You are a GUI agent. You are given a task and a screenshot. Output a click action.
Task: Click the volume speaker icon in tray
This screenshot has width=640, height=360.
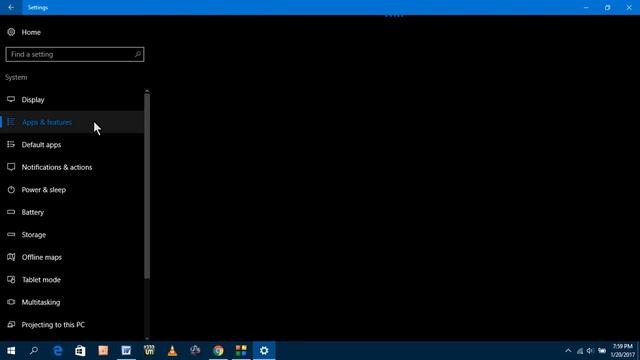590,351
